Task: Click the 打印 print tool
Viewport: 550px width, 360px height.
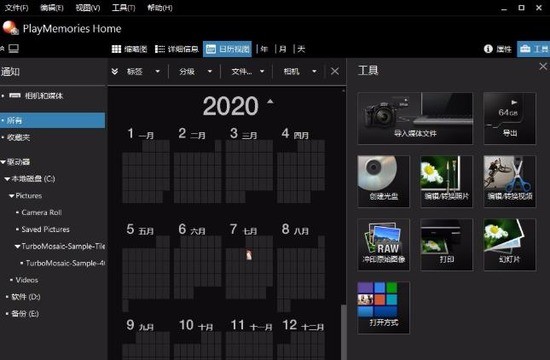Action: point(447,244)
